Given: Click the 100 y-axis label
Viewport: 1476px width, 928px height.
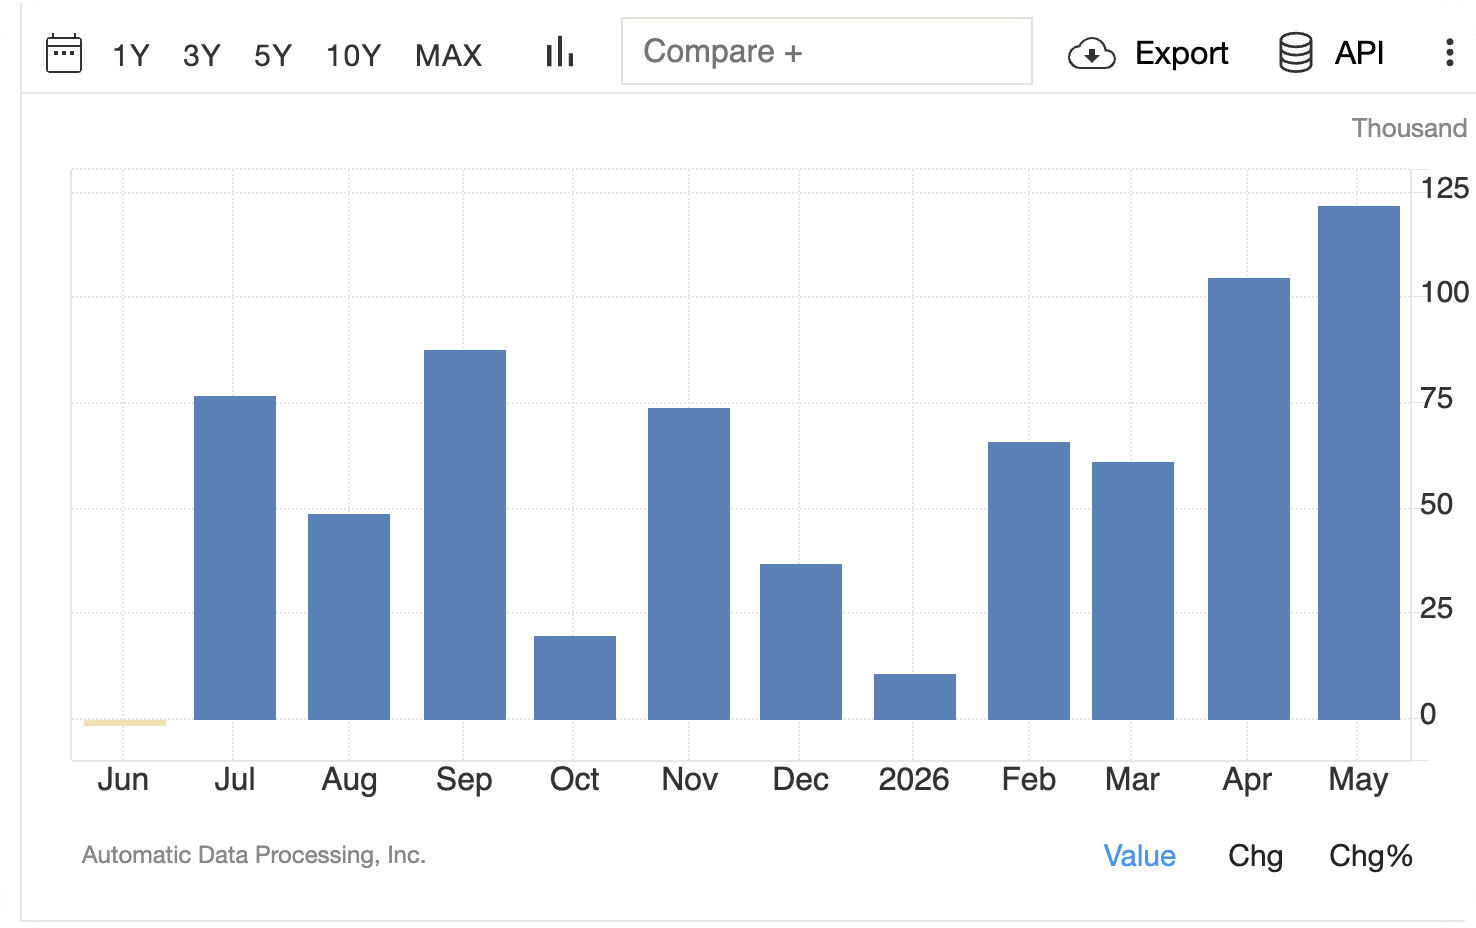Looking at the screenshot, I should [1445, 292].
